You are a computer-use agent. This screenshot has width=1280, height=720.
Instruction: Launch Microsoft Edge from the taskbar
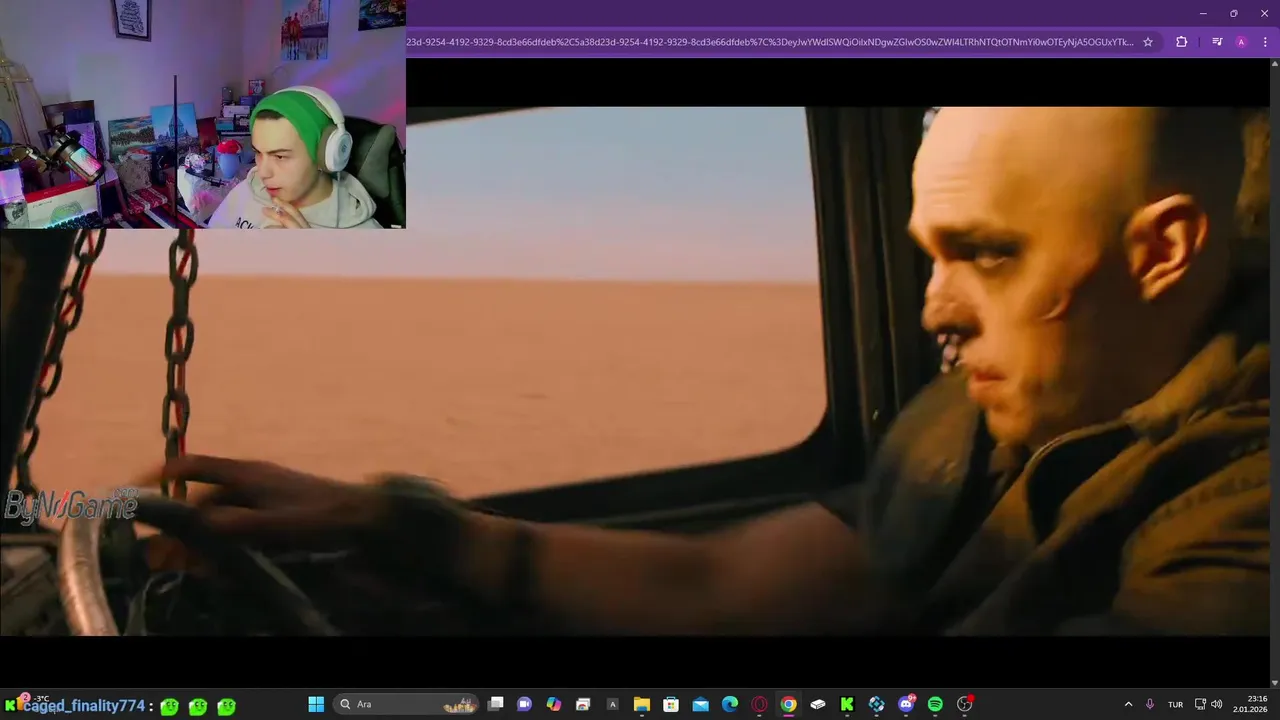click(x=730, y=704)
